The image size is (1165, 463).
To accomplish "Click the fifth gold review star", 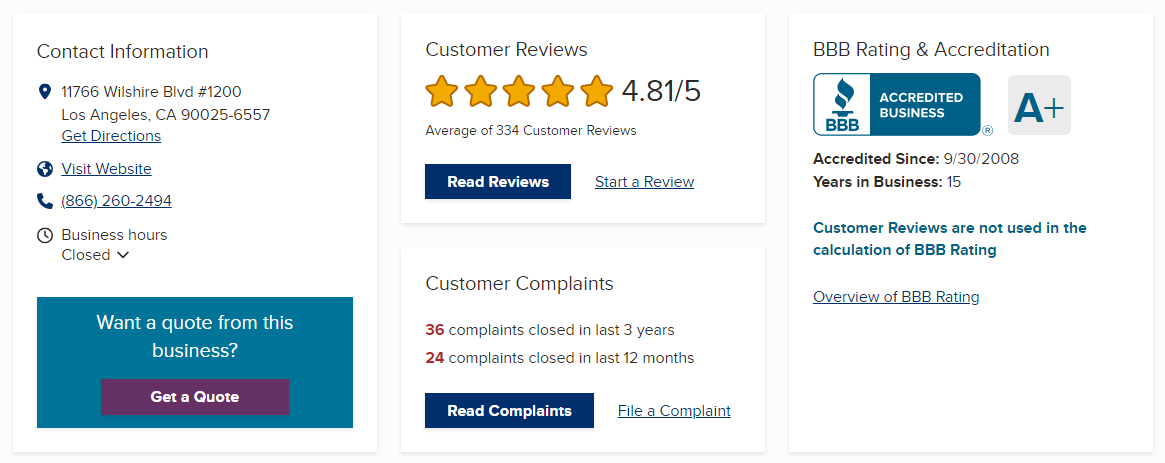I will pyautogui.click(x=596, y=91).
